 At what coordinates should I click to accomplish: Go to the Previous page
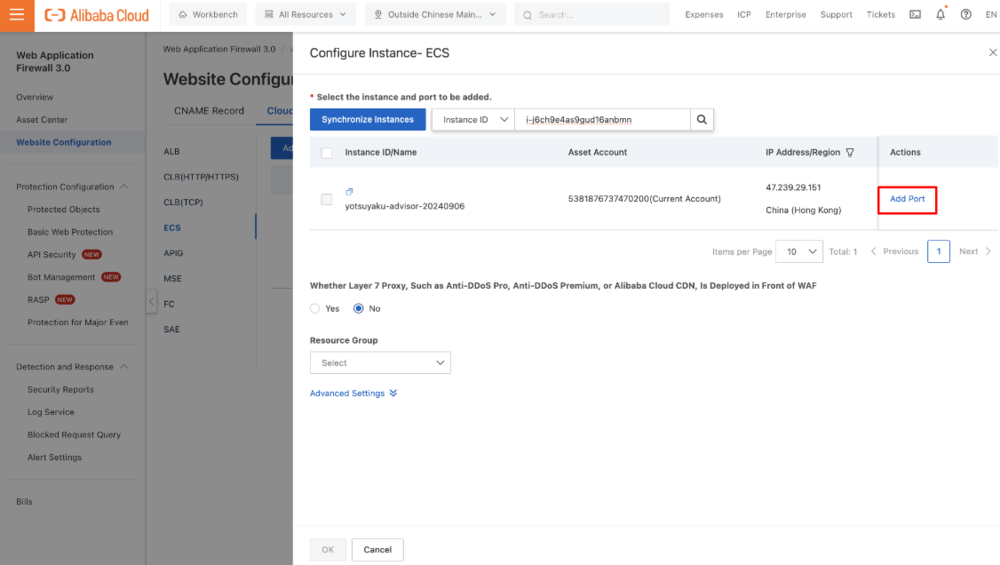click(895, 251)
